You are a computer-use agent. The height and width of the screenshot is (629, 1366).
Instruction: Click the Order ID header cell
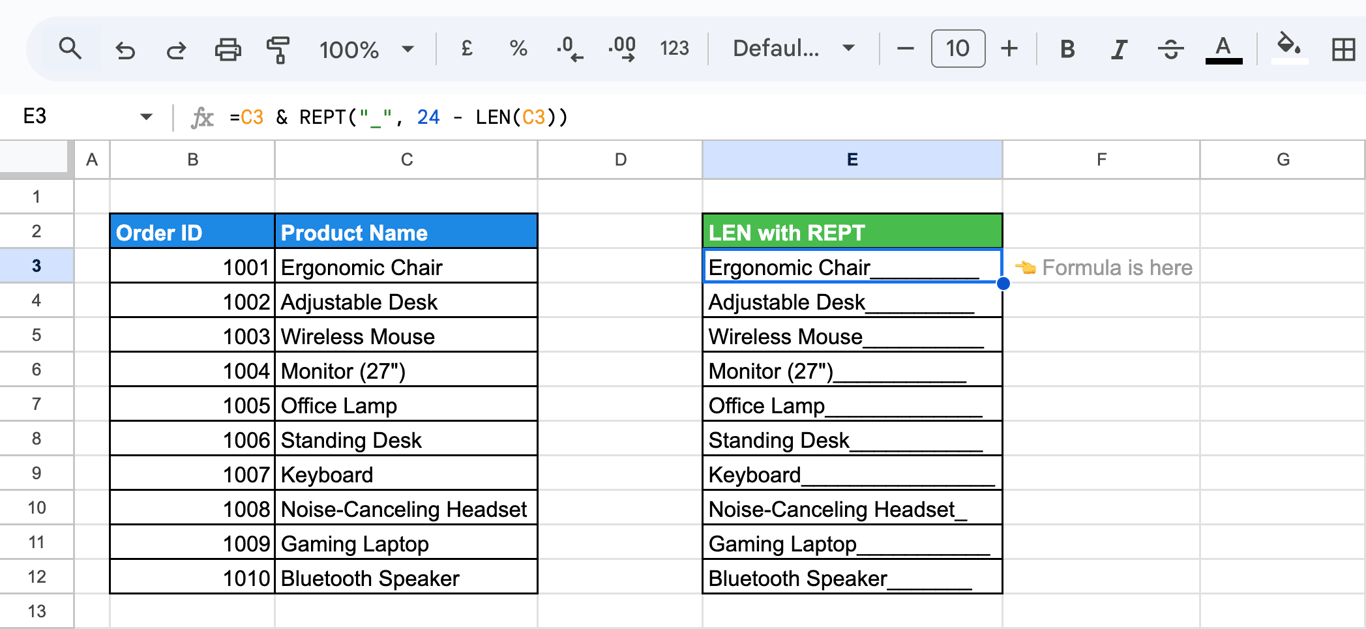click(192, 232)
